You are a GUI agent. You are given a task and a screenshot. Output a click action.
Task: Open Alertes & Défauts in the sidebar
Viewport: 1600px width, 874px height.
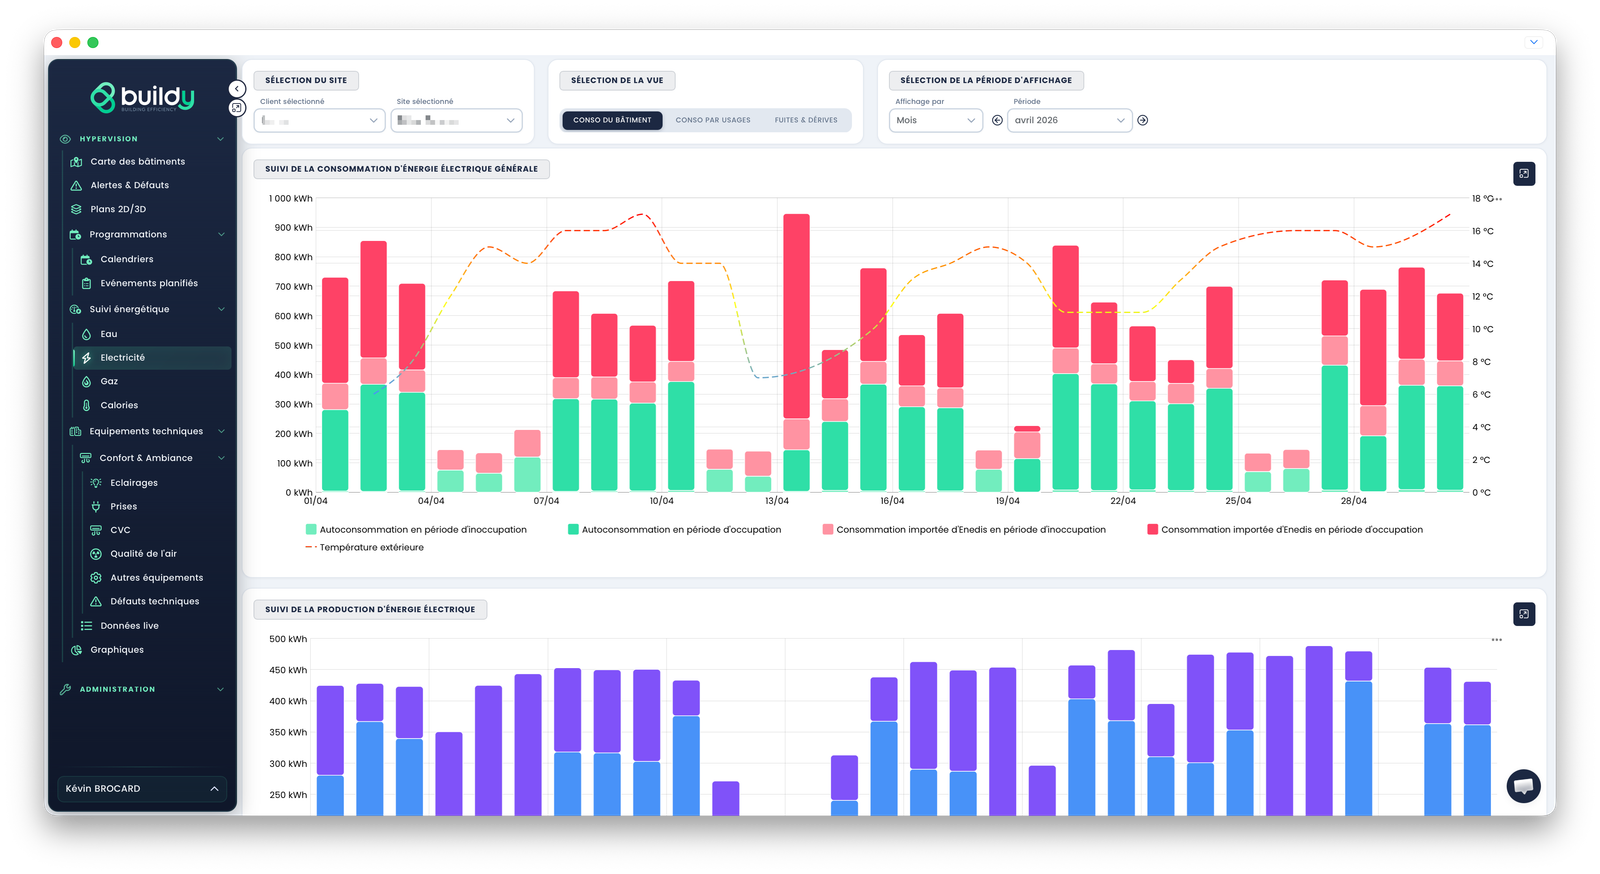point(129,185)
